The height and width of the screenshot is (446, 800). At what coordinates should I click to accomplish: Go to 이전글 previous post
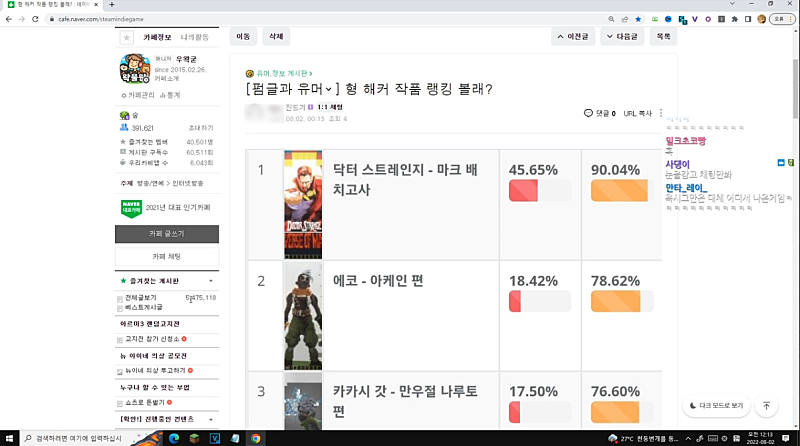point(573,36)
